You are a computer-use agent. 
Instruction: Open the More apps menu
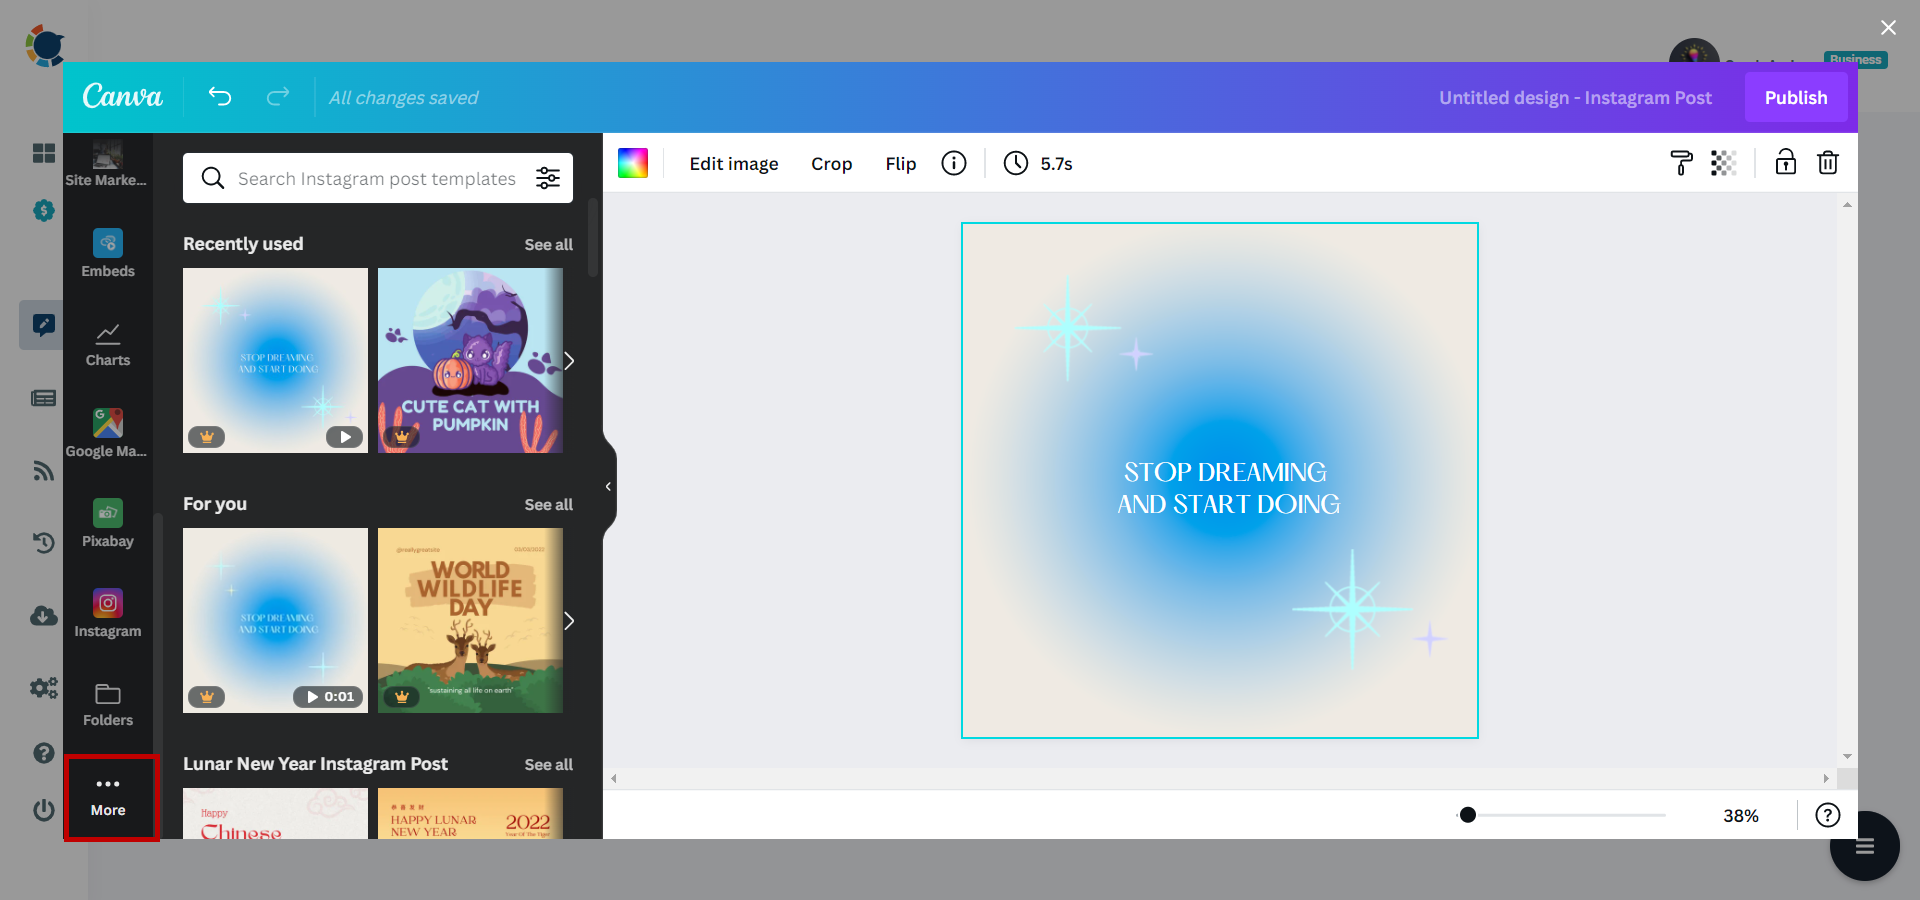pyautogui.click(x=110, y=797)
